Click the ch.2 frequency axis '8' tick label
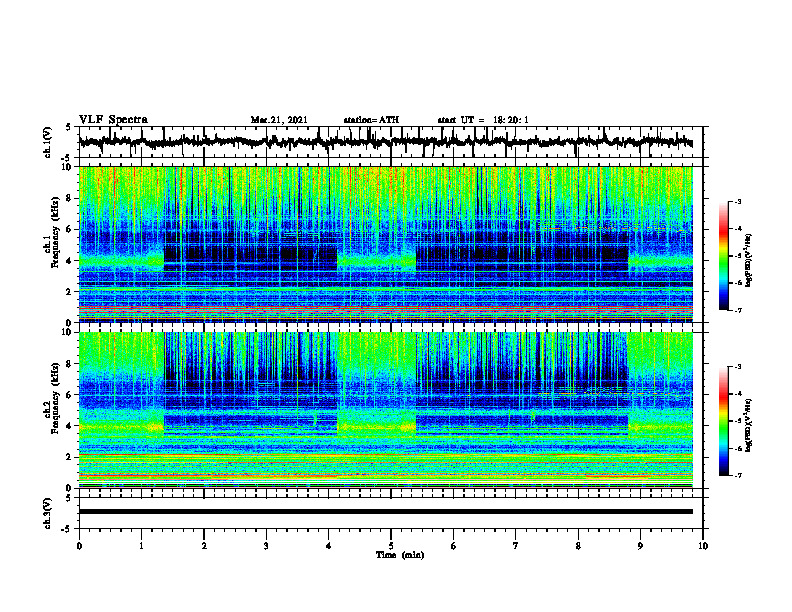Screen dimensions: 792x612 click(x=70, y=364)
